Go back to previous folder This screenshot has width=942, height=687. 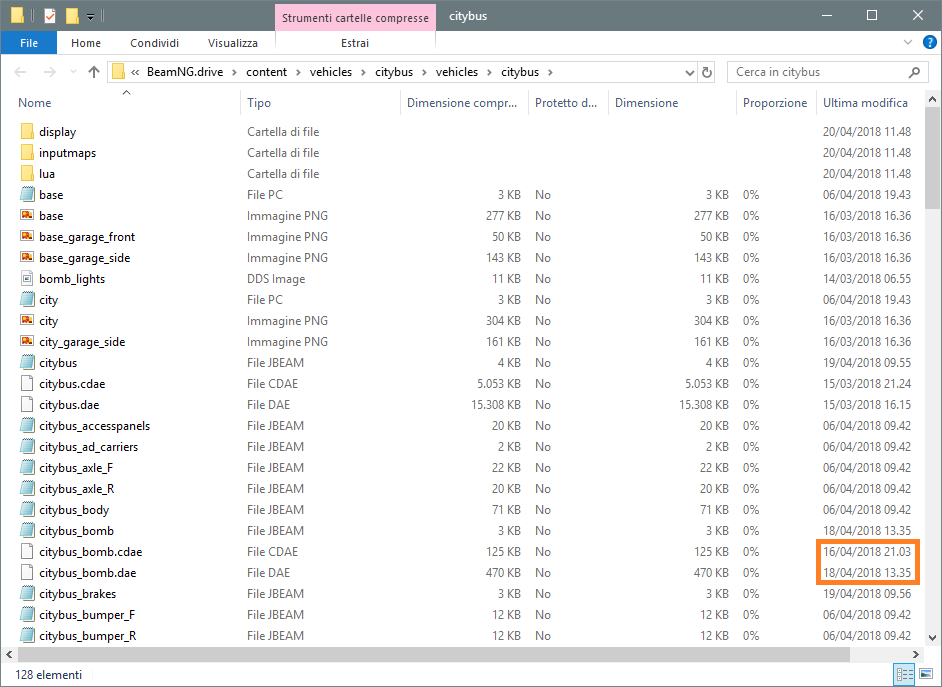coord(20,72)
